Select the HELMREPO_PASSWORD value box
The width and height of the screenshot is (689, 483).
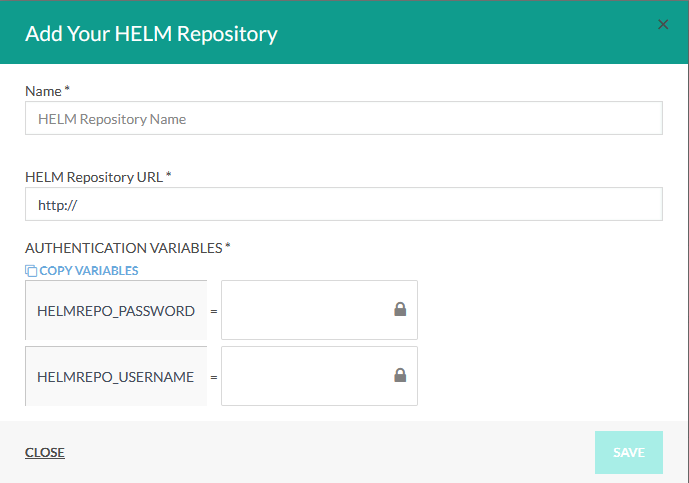pos(305,310)
